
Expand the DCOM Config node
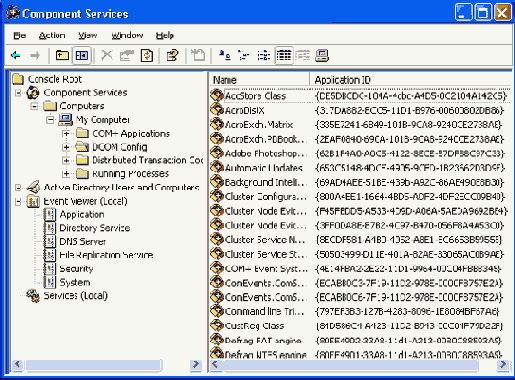[x=66, y=147]
